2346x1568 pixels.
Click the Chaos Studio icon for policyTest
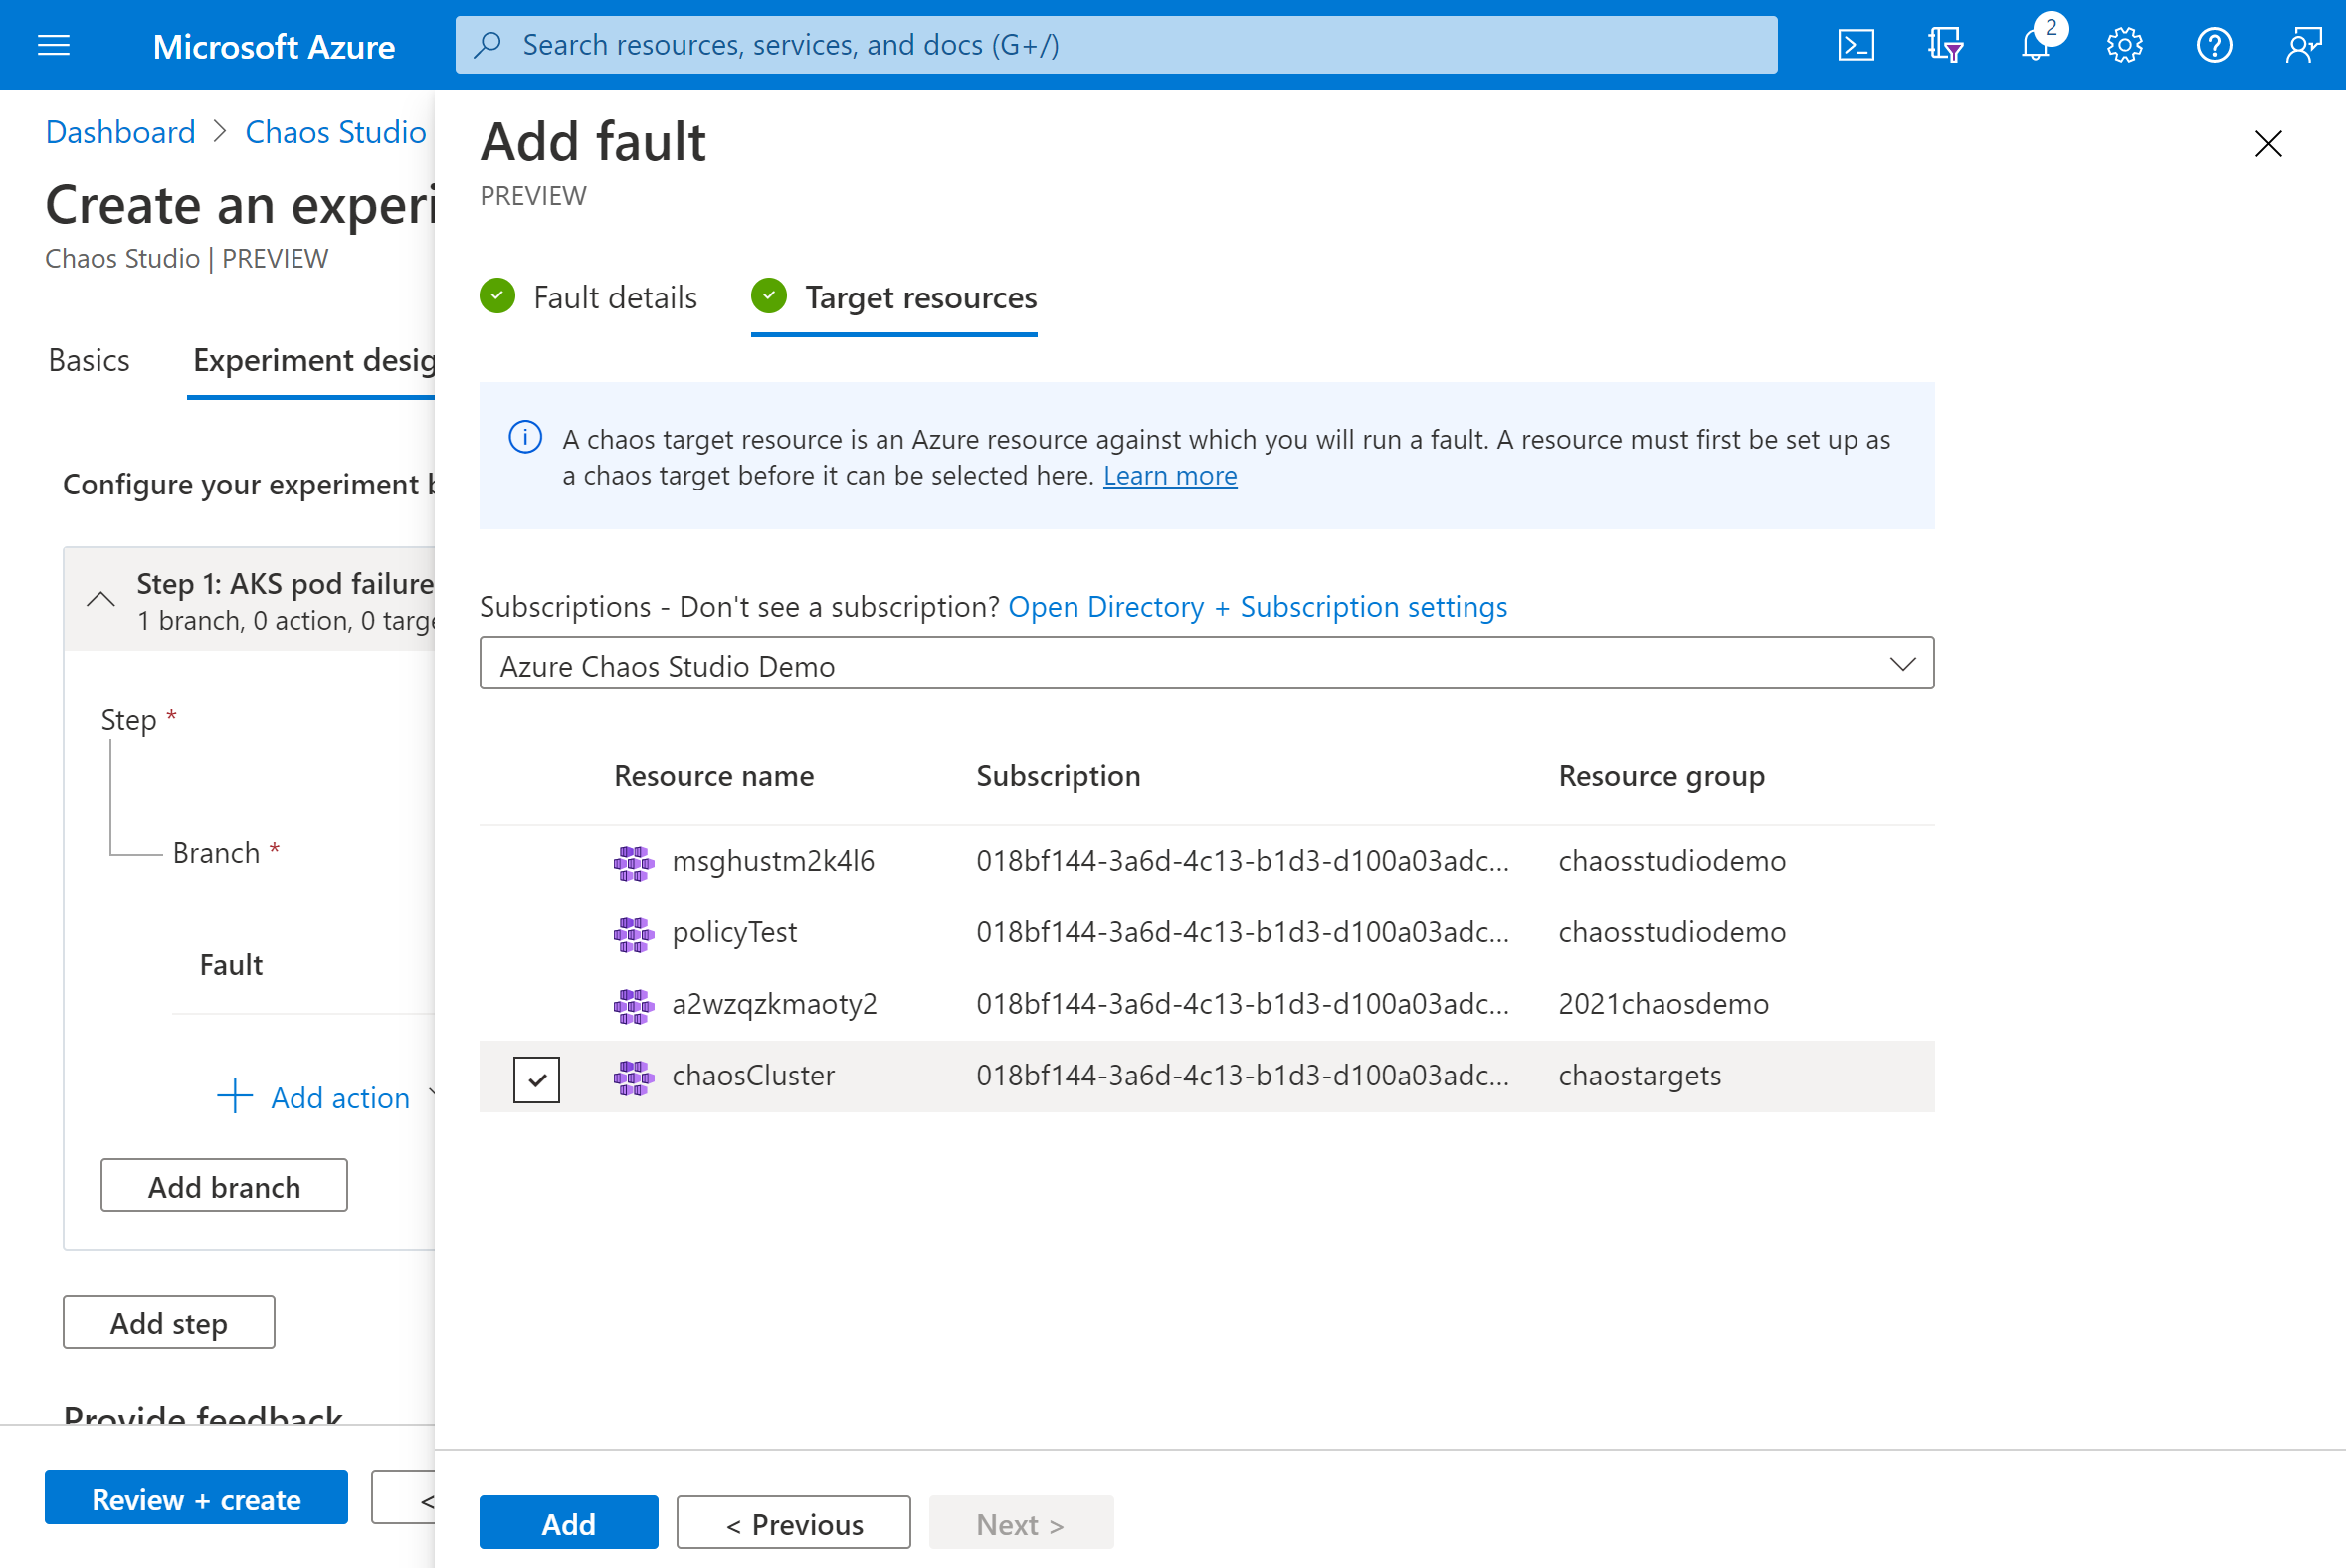(632, 933)
